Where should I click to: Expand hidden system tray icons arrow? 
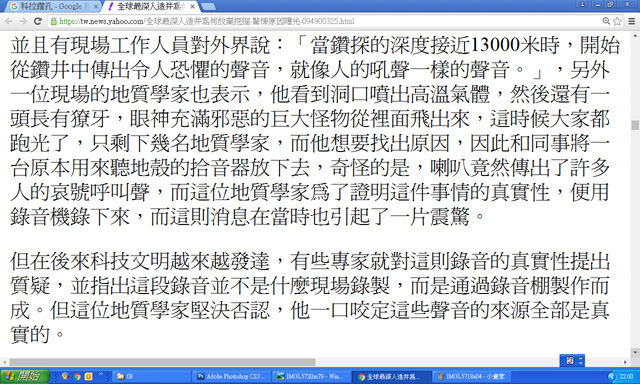611,376
